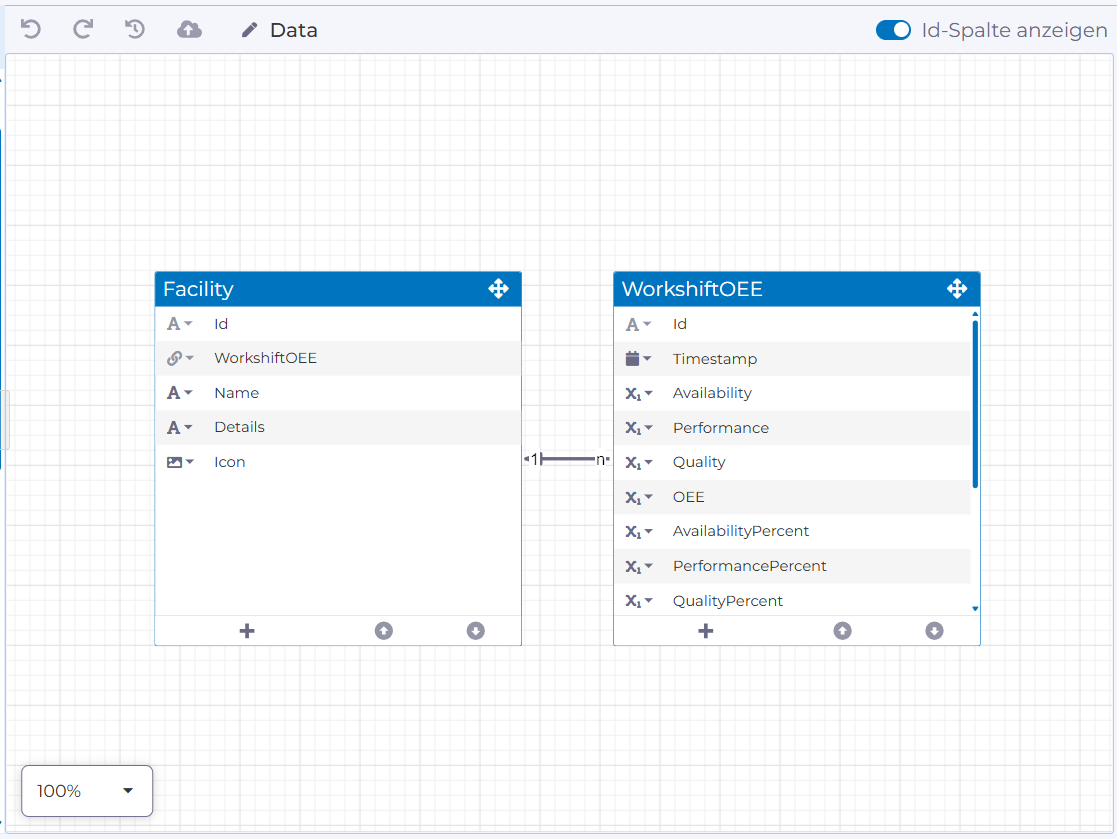Screen dimensions: 1117x839
Task: Click the undo arrow icon
Action: (x=31, y=29)
